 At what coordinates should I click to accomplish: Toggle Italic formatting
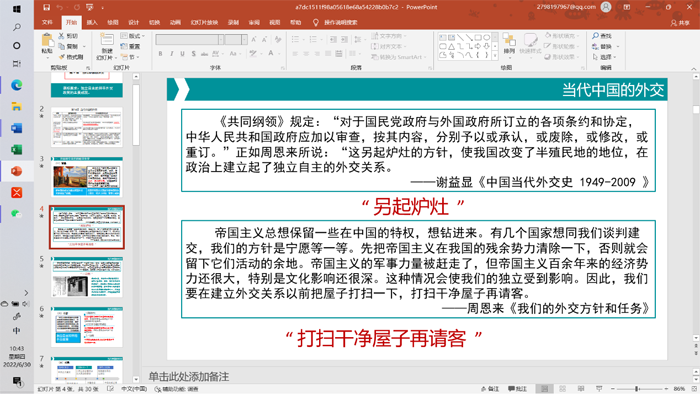click(171, 54)
